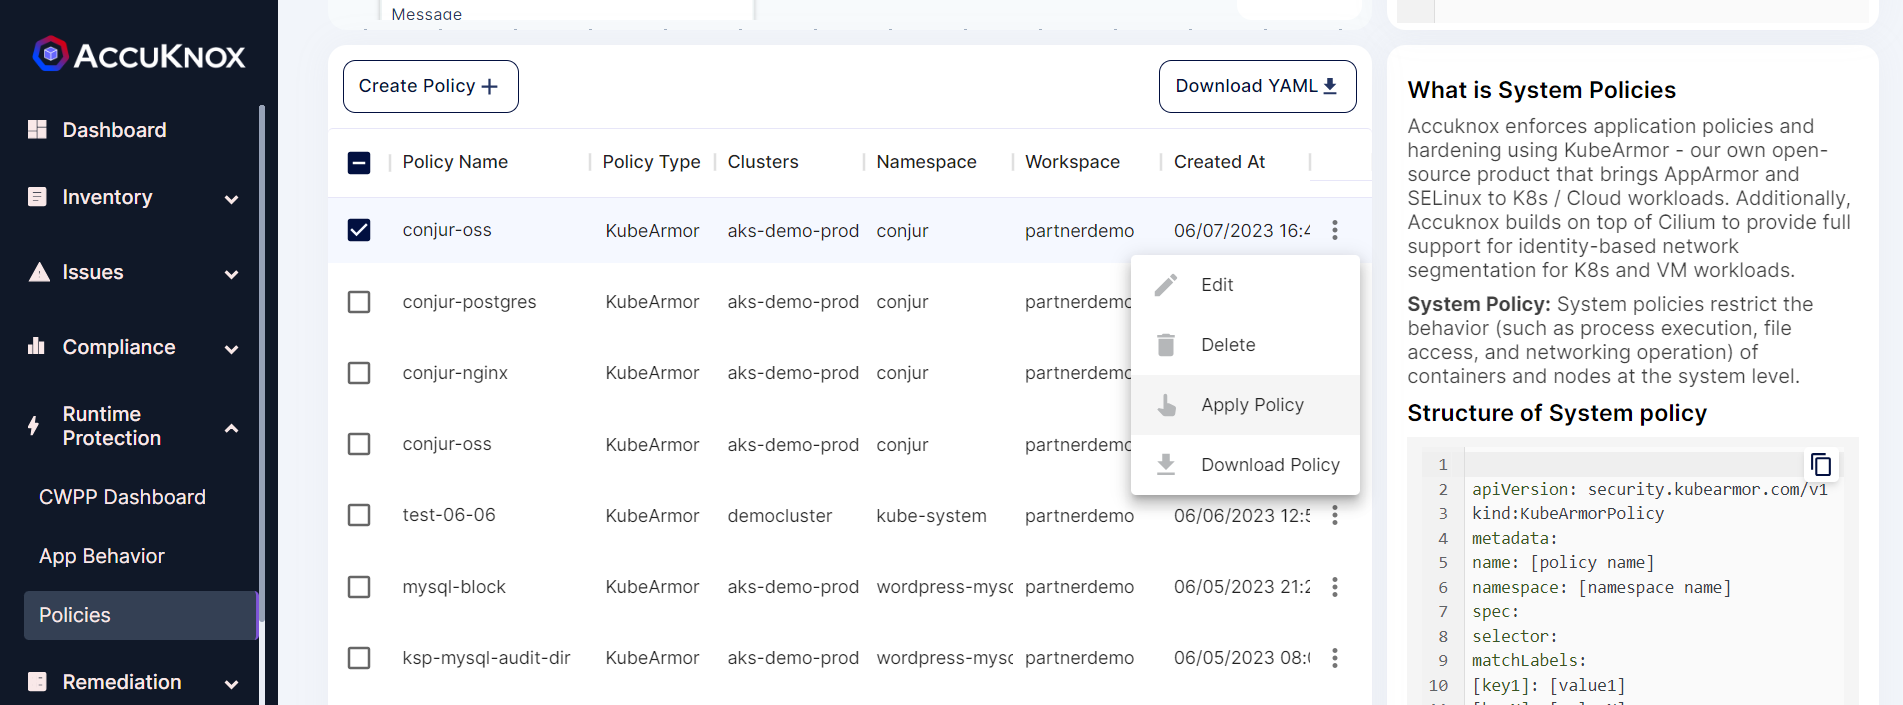This screenshot has width=1903, height=705.
Task: Open App Behavior in the sidebar
Action: coord(102,556)
